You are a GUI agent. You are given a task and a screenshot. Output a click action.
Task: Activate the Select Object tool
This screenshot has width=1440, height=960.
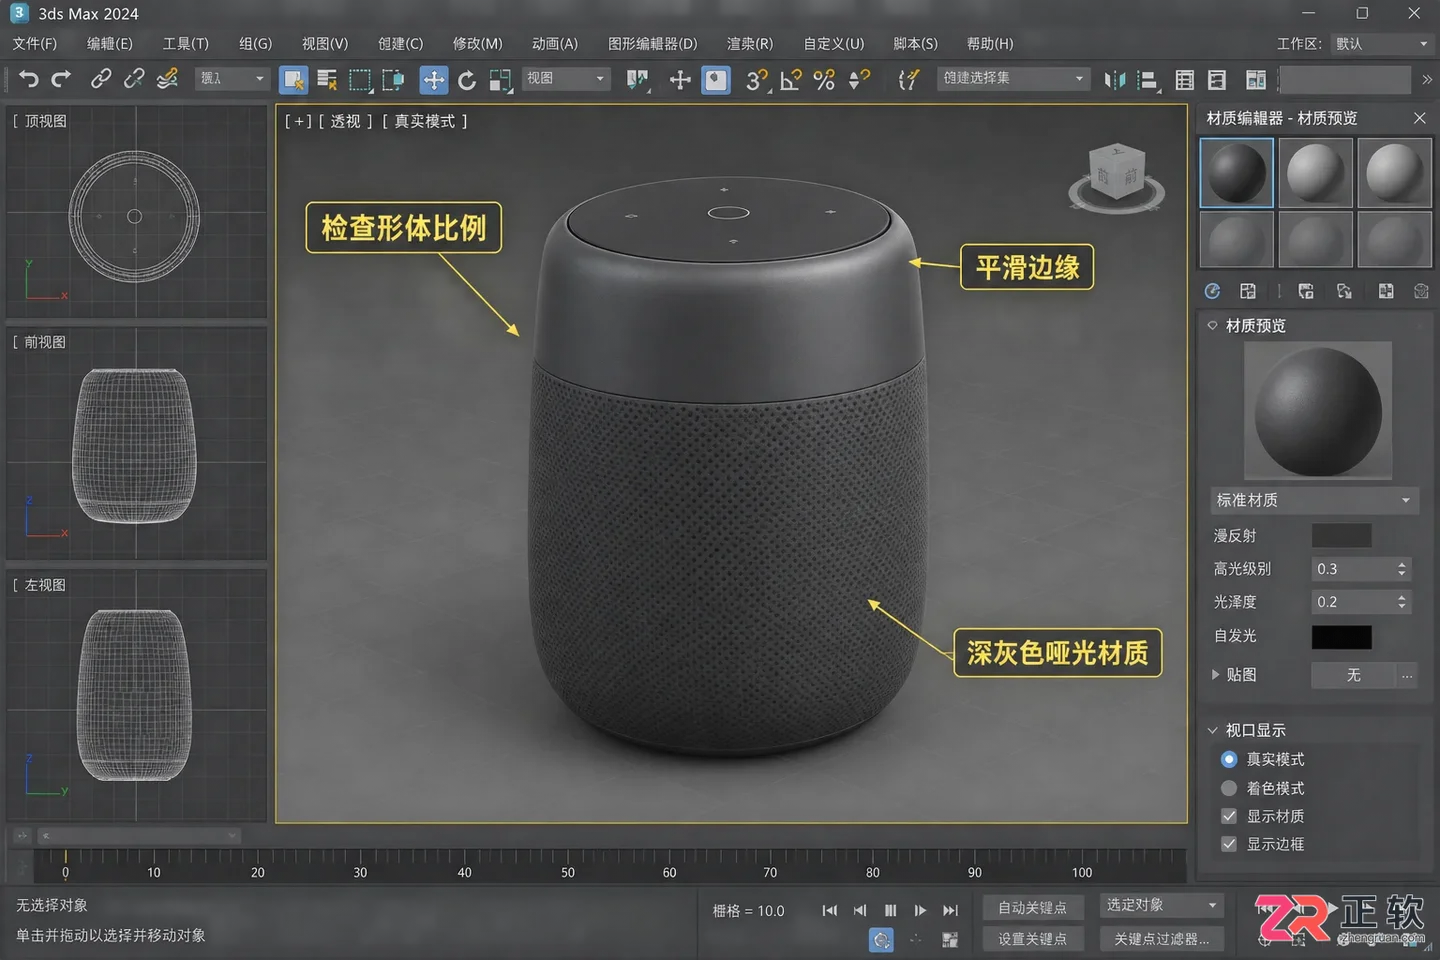pyautogui.click(x=293, y=80)
